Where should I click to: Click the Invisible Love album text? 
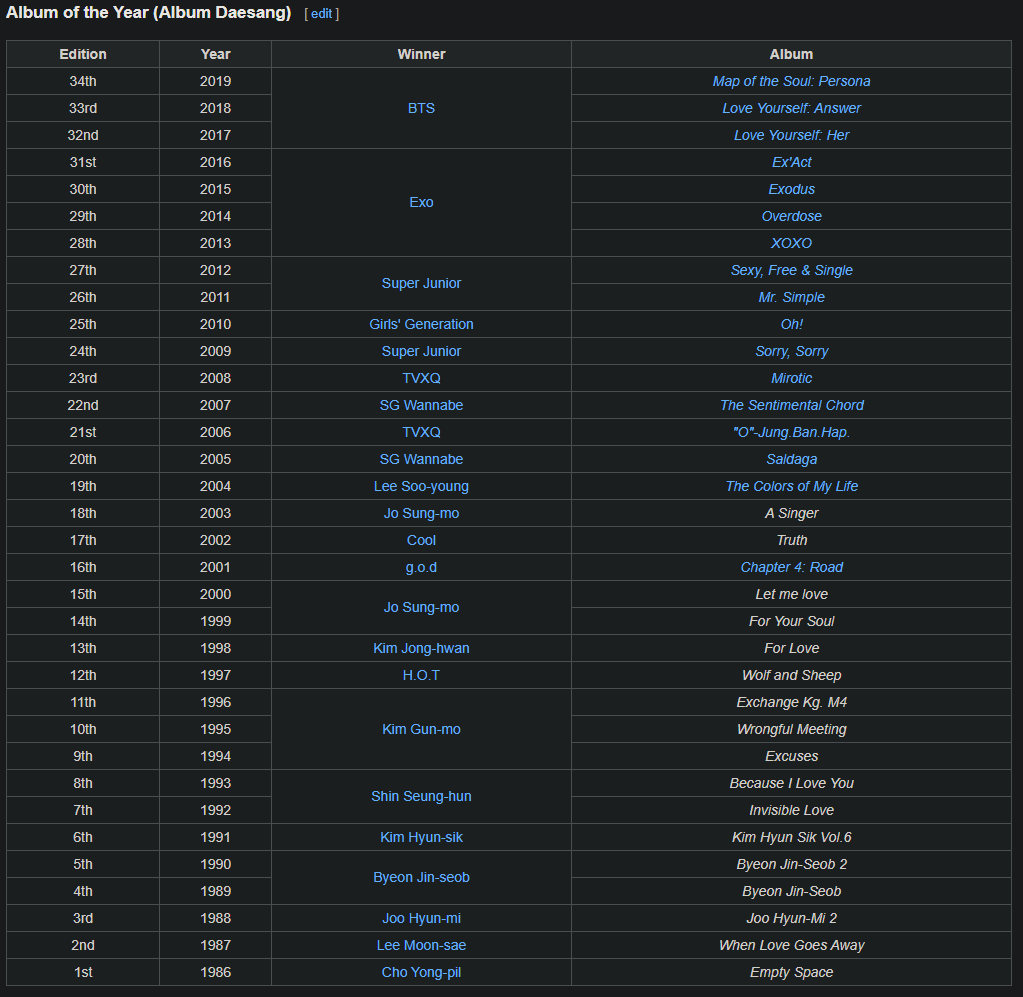(x=791, y=810)
